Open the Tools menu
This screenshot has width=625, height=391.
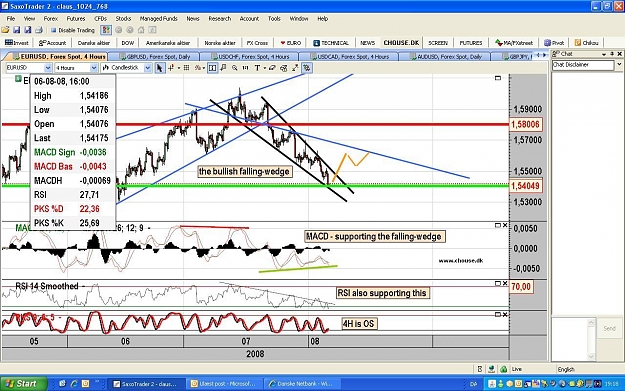(x=274, y=19)
